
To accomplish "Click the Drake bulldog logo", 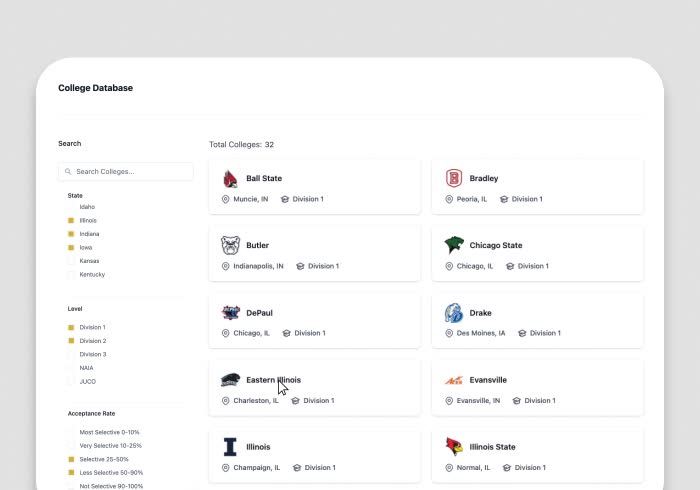I will (454, 313).
